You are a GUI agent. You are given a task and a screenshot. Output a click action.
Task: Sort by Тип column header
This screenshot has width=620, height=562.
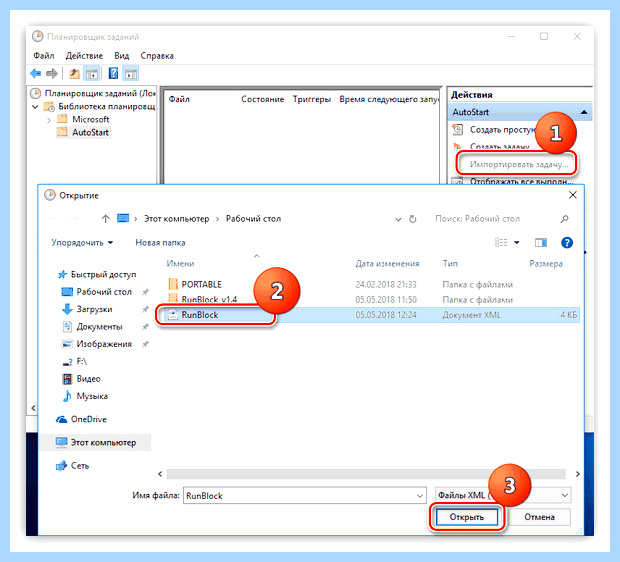click(450, 264)
